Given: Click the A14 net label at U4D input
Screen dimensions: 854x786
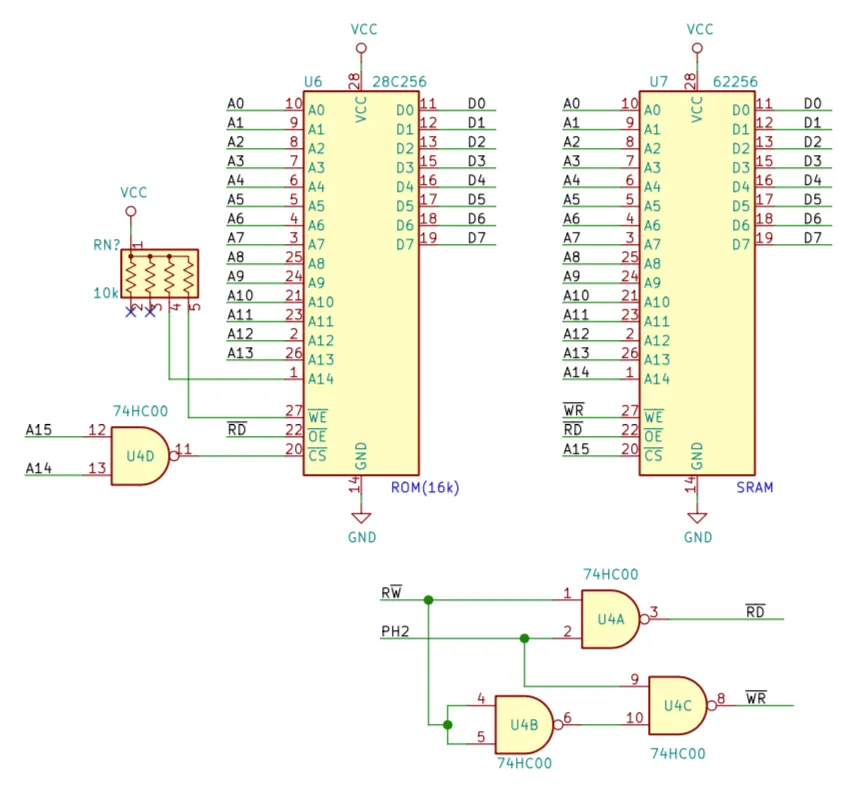Looking at the screenshot, I should [39, 468].
